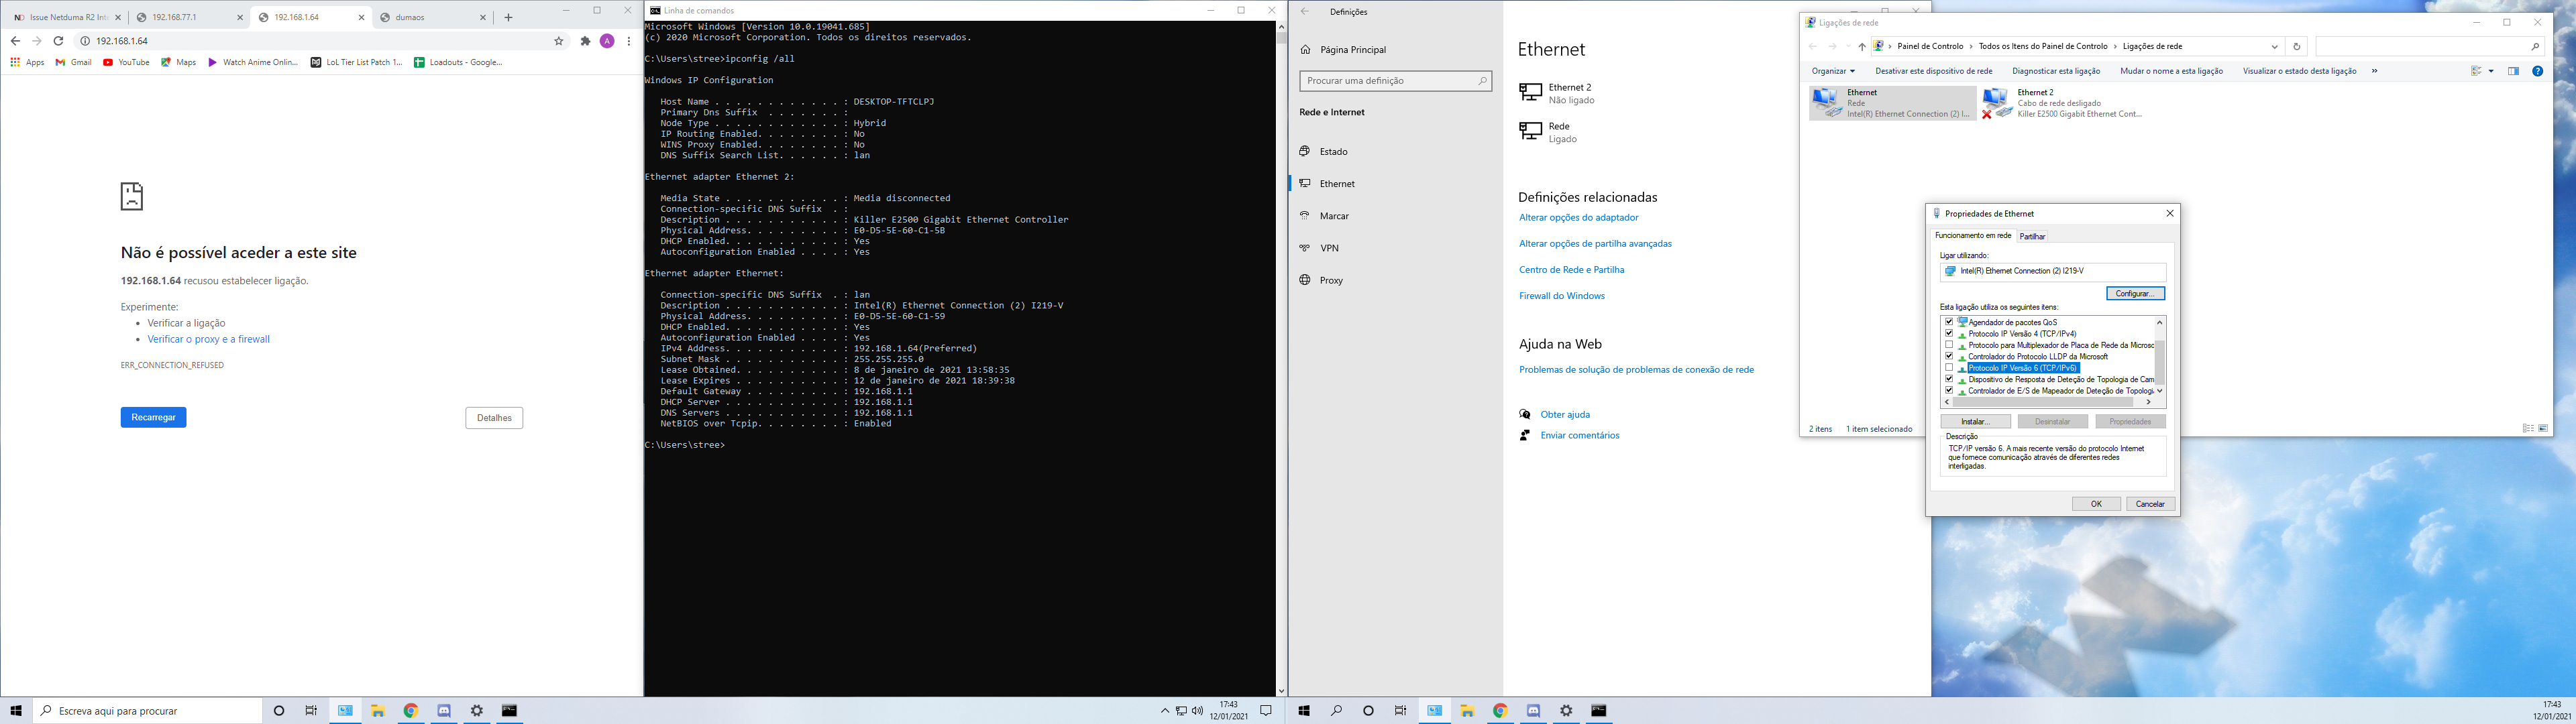Viewport: 2576px width, 724px height.
Task: Open a new Chrome tab
Action: pos(508,17)
